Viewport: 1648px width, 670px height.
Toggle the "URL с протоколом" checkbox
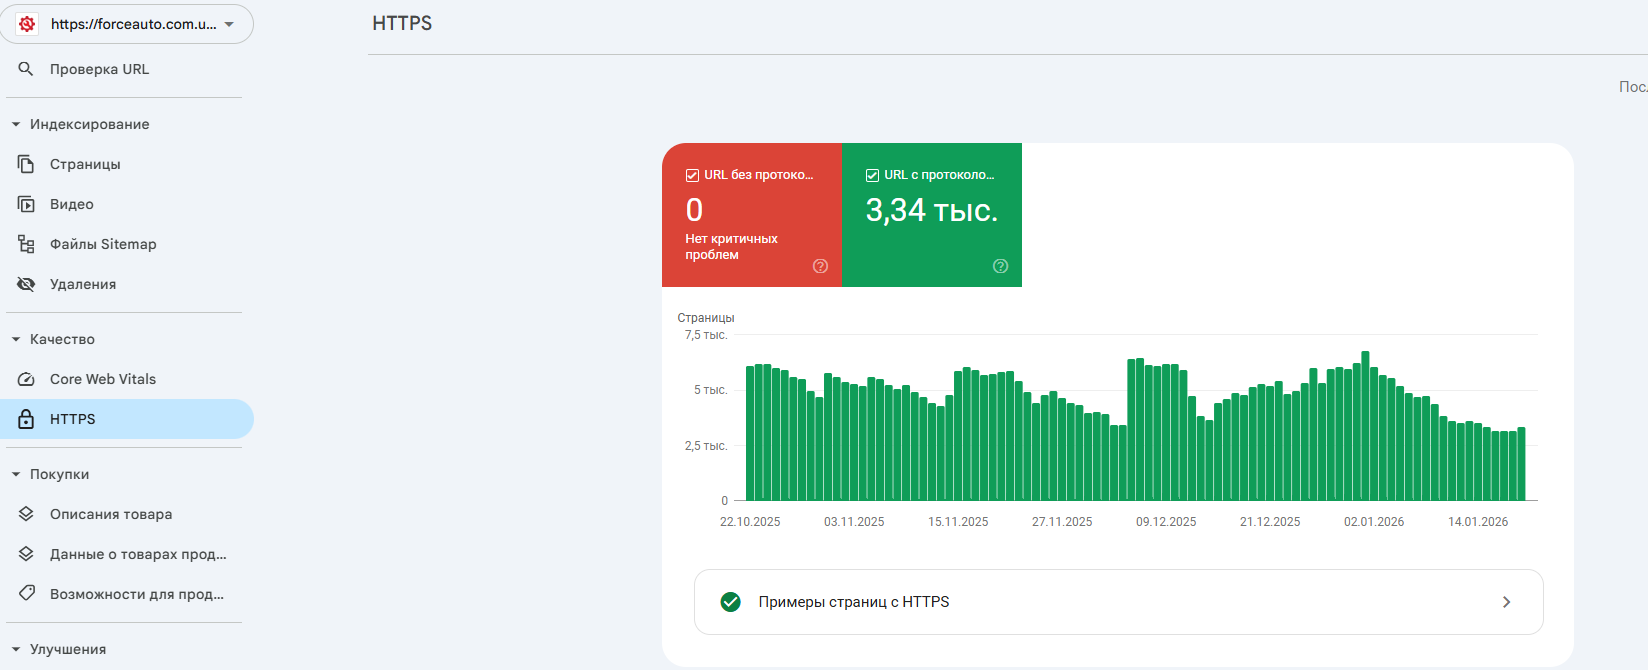point(872,175)
